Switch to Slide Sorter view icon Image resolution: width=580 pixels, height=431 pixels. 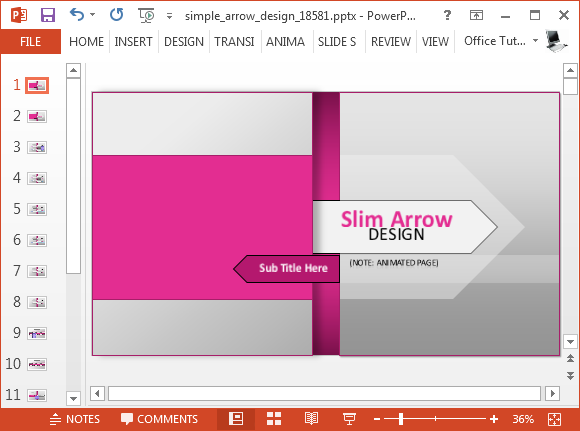(x=274, y=419)
